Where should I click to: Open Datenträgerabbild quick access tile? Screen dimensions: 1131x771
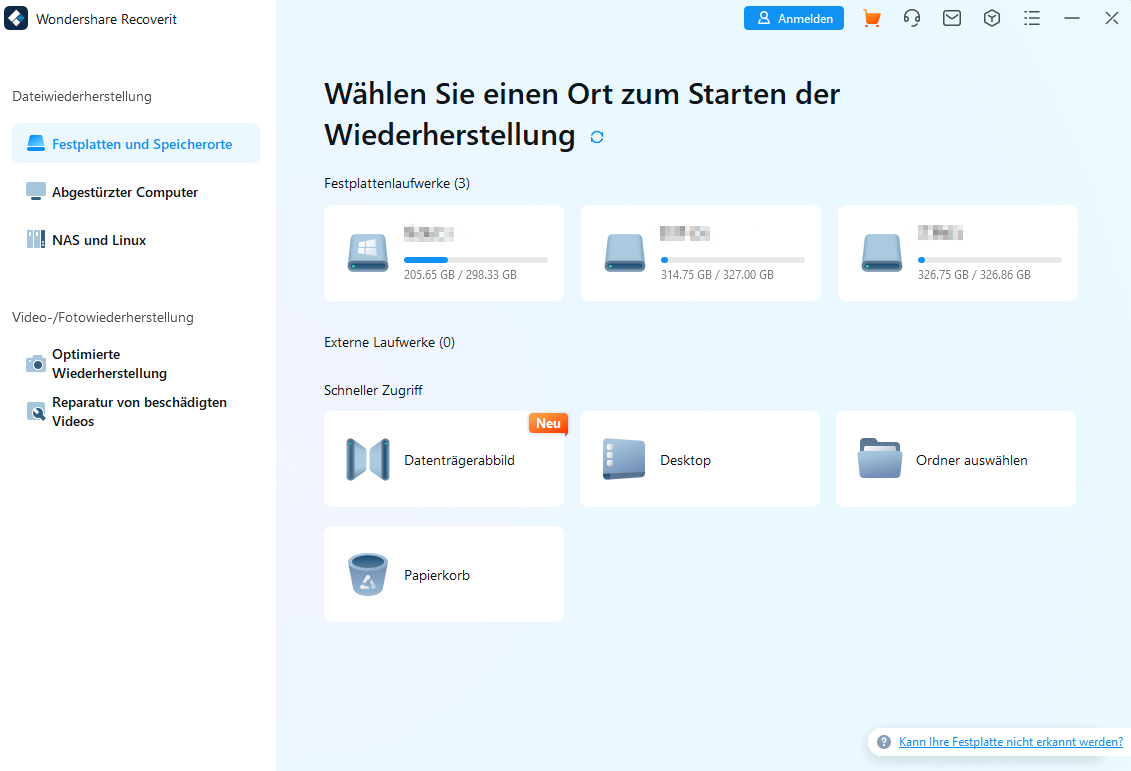tap(444, 459)
